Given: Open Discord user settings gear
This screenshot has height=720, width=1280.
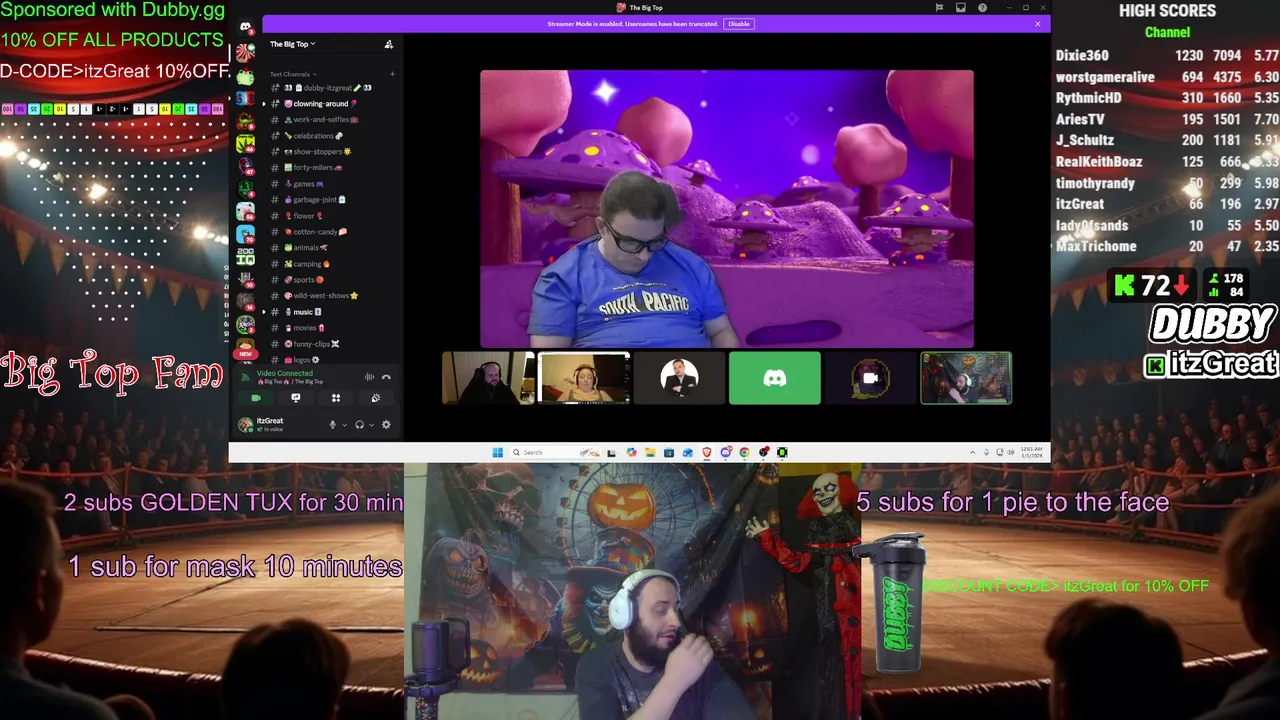Looking at the screenshot, I should [386, 425].
